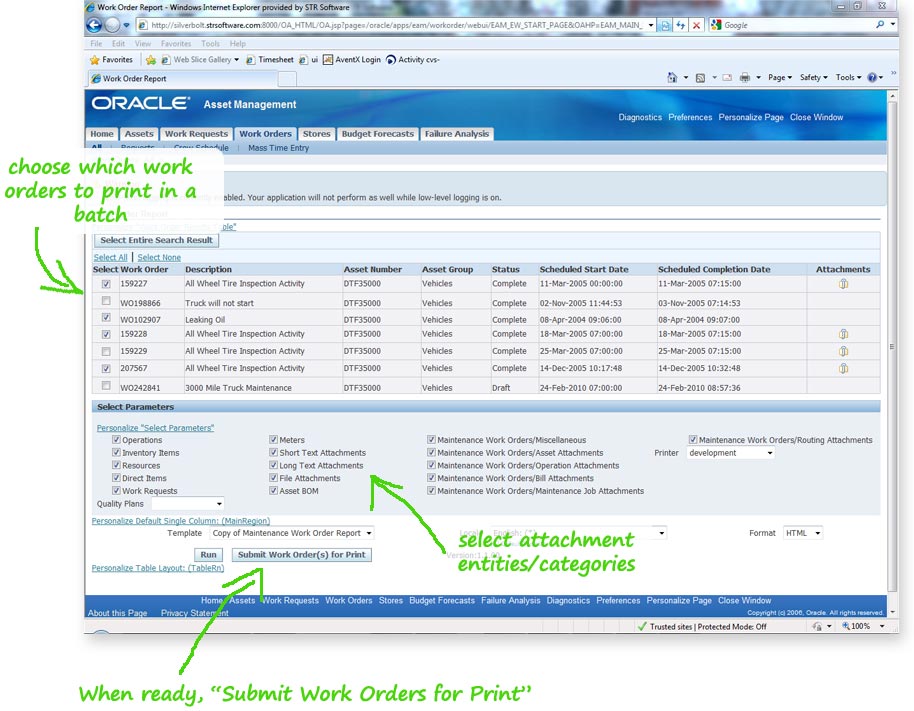Toggle checkbox for work order 159227
This screenshot has height=711, width=914.
(106, 284)
